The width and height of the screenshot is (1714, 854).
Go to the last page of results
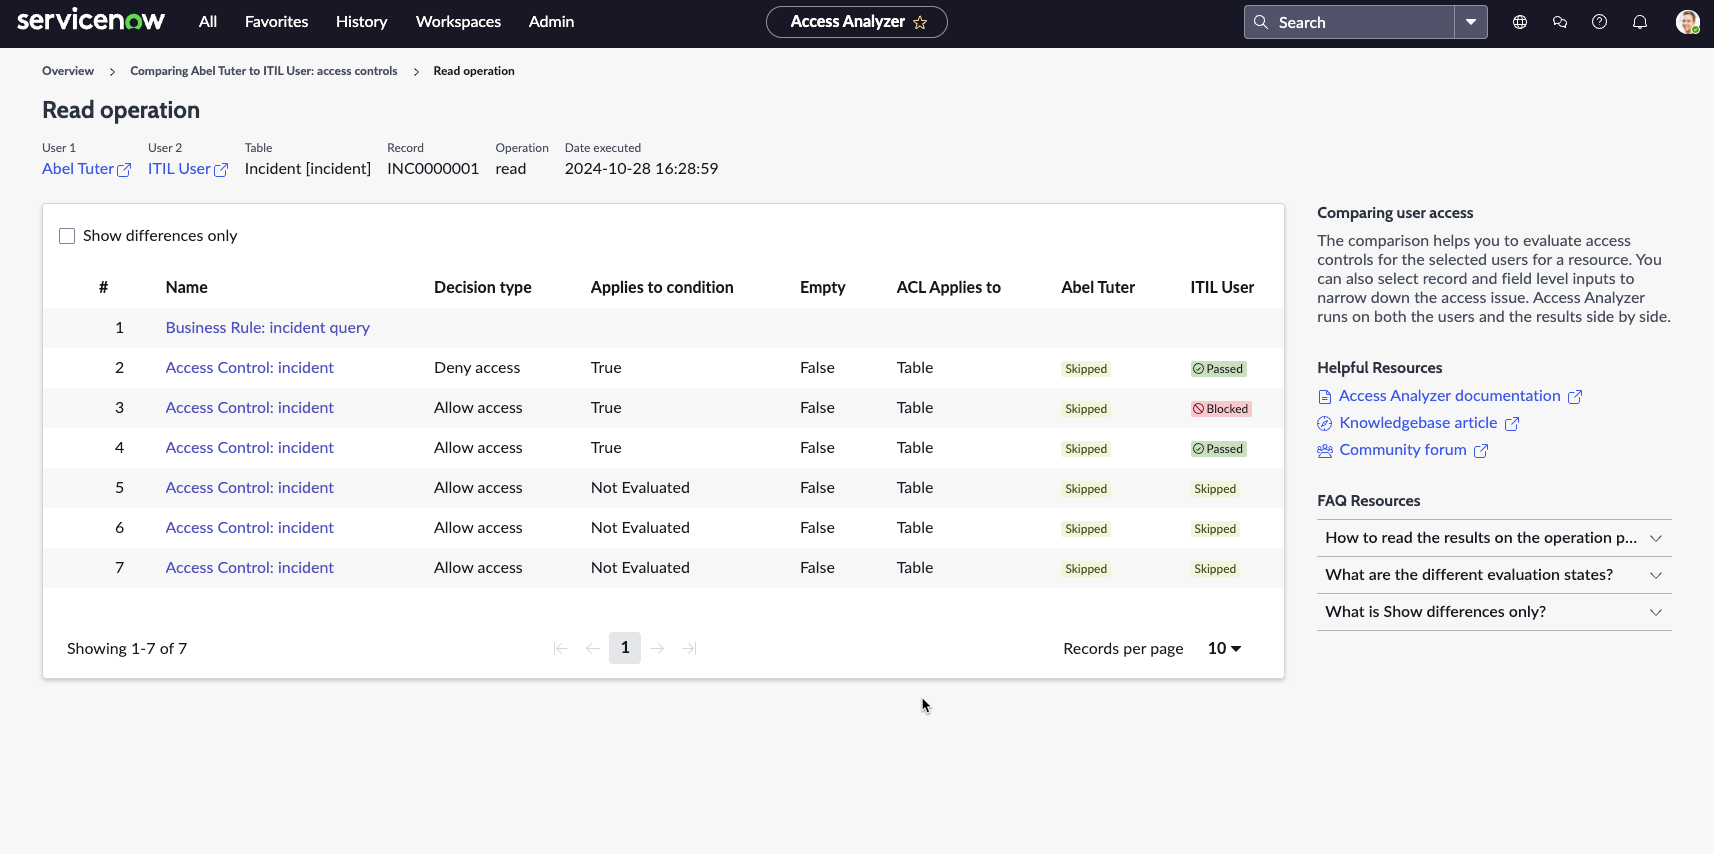689,648
